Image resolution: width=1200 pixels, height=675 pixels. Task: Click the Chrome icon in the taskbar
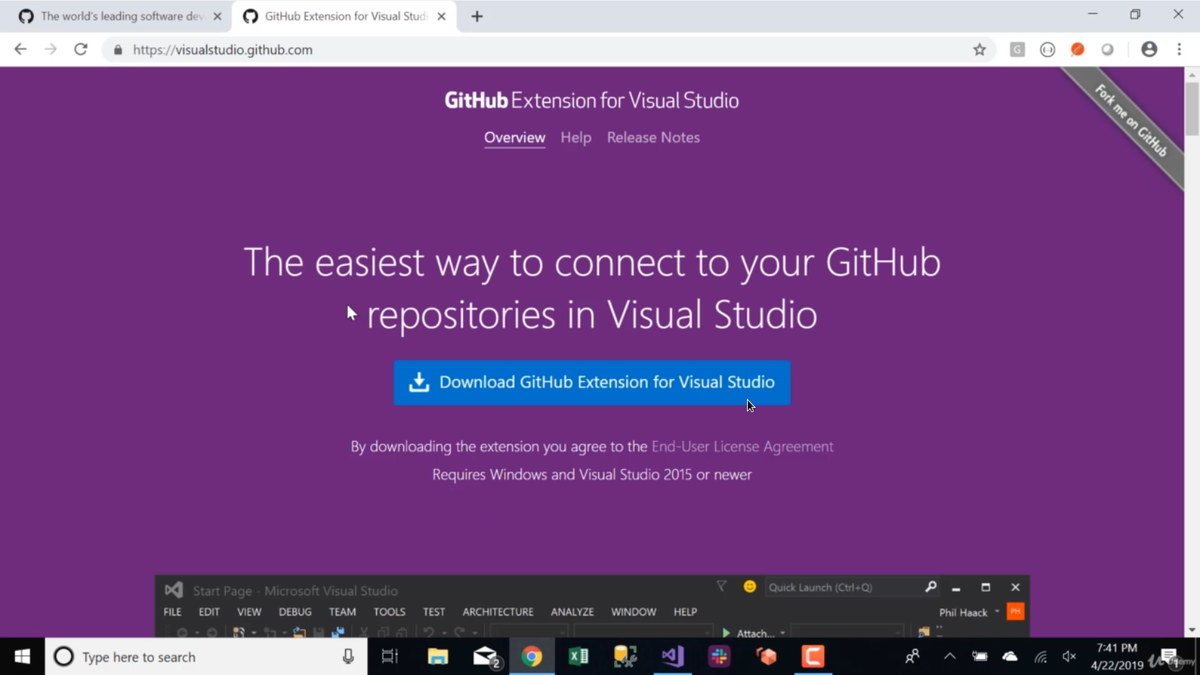(x=532, y=657)
